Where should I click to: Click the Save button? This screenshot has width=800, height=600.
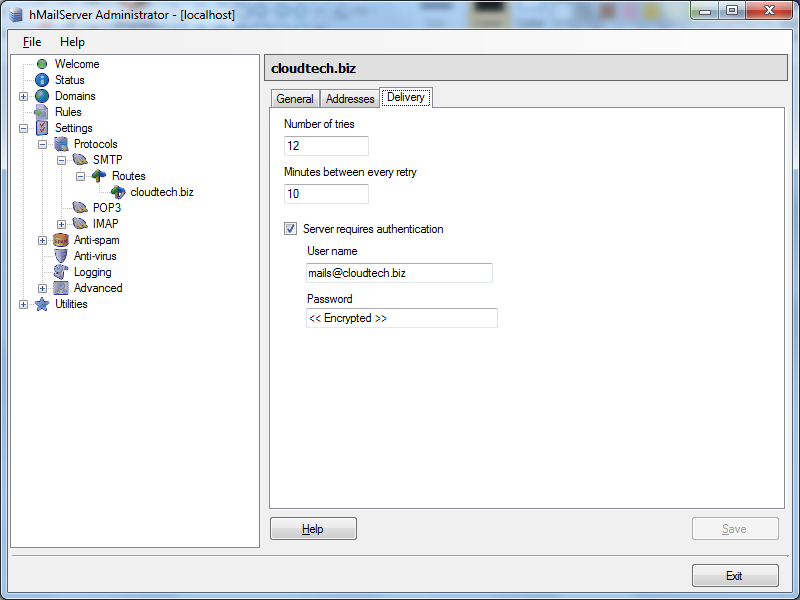click(735, 529)
